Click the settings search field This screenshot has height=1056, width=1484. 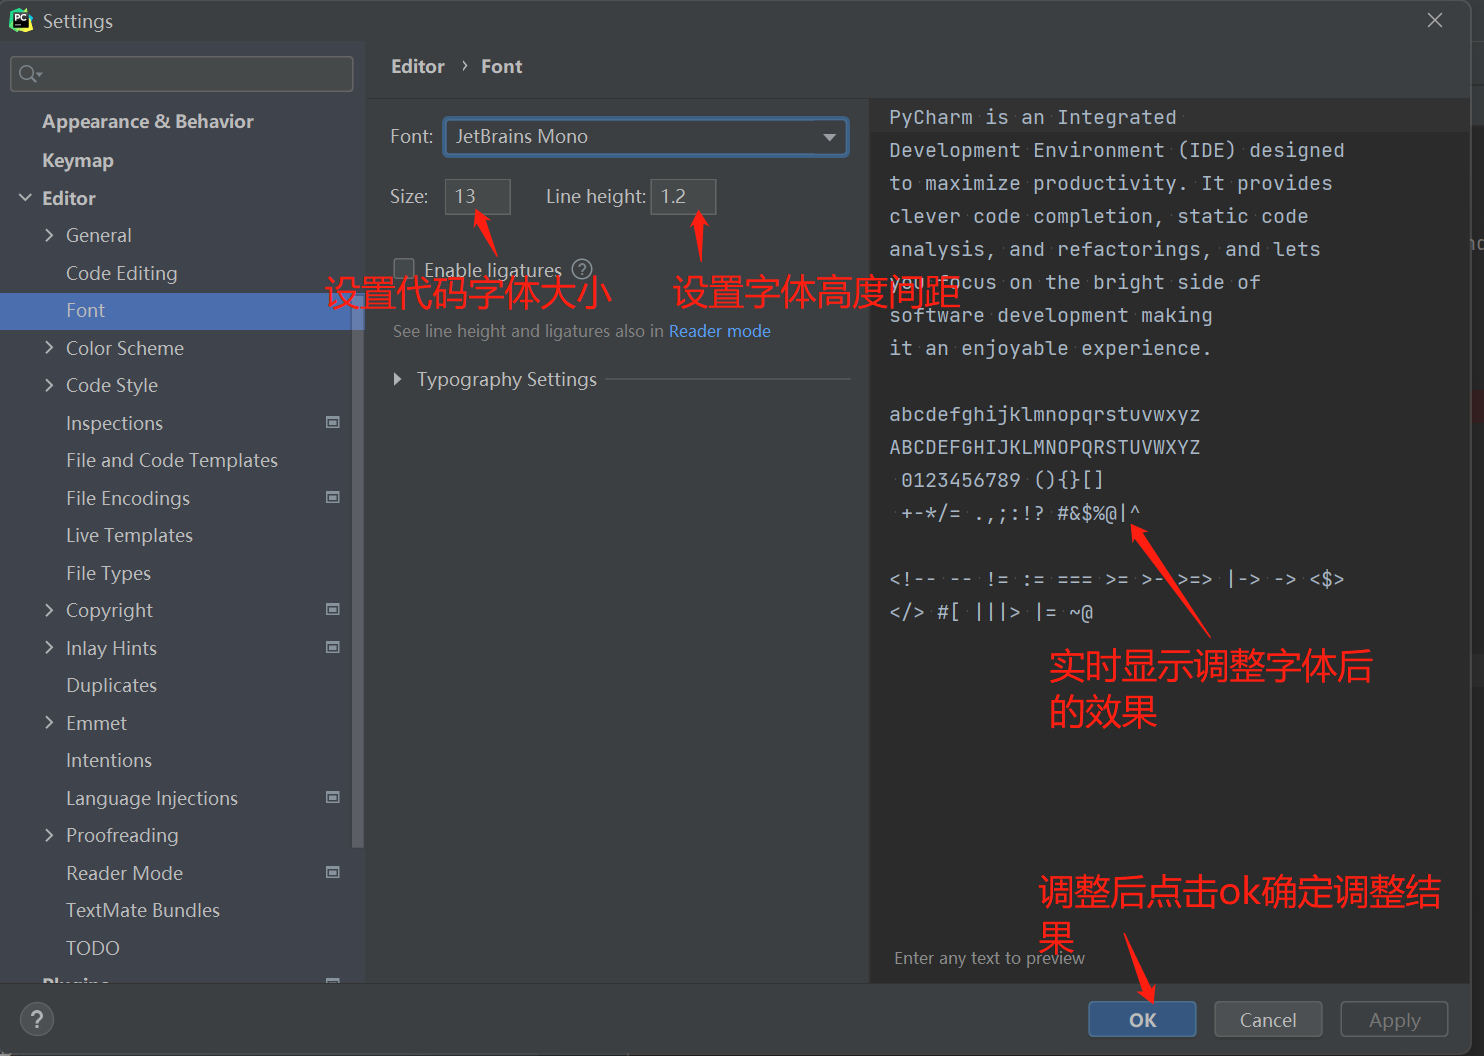point(181,74)
